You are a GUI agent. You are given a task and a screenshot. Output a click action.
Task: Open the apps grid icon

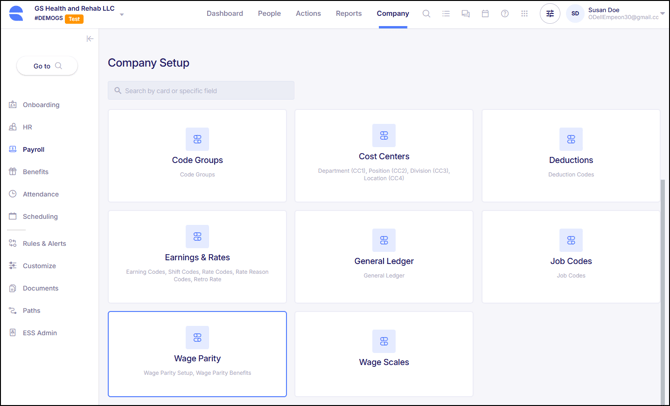(x=524, y=14)
